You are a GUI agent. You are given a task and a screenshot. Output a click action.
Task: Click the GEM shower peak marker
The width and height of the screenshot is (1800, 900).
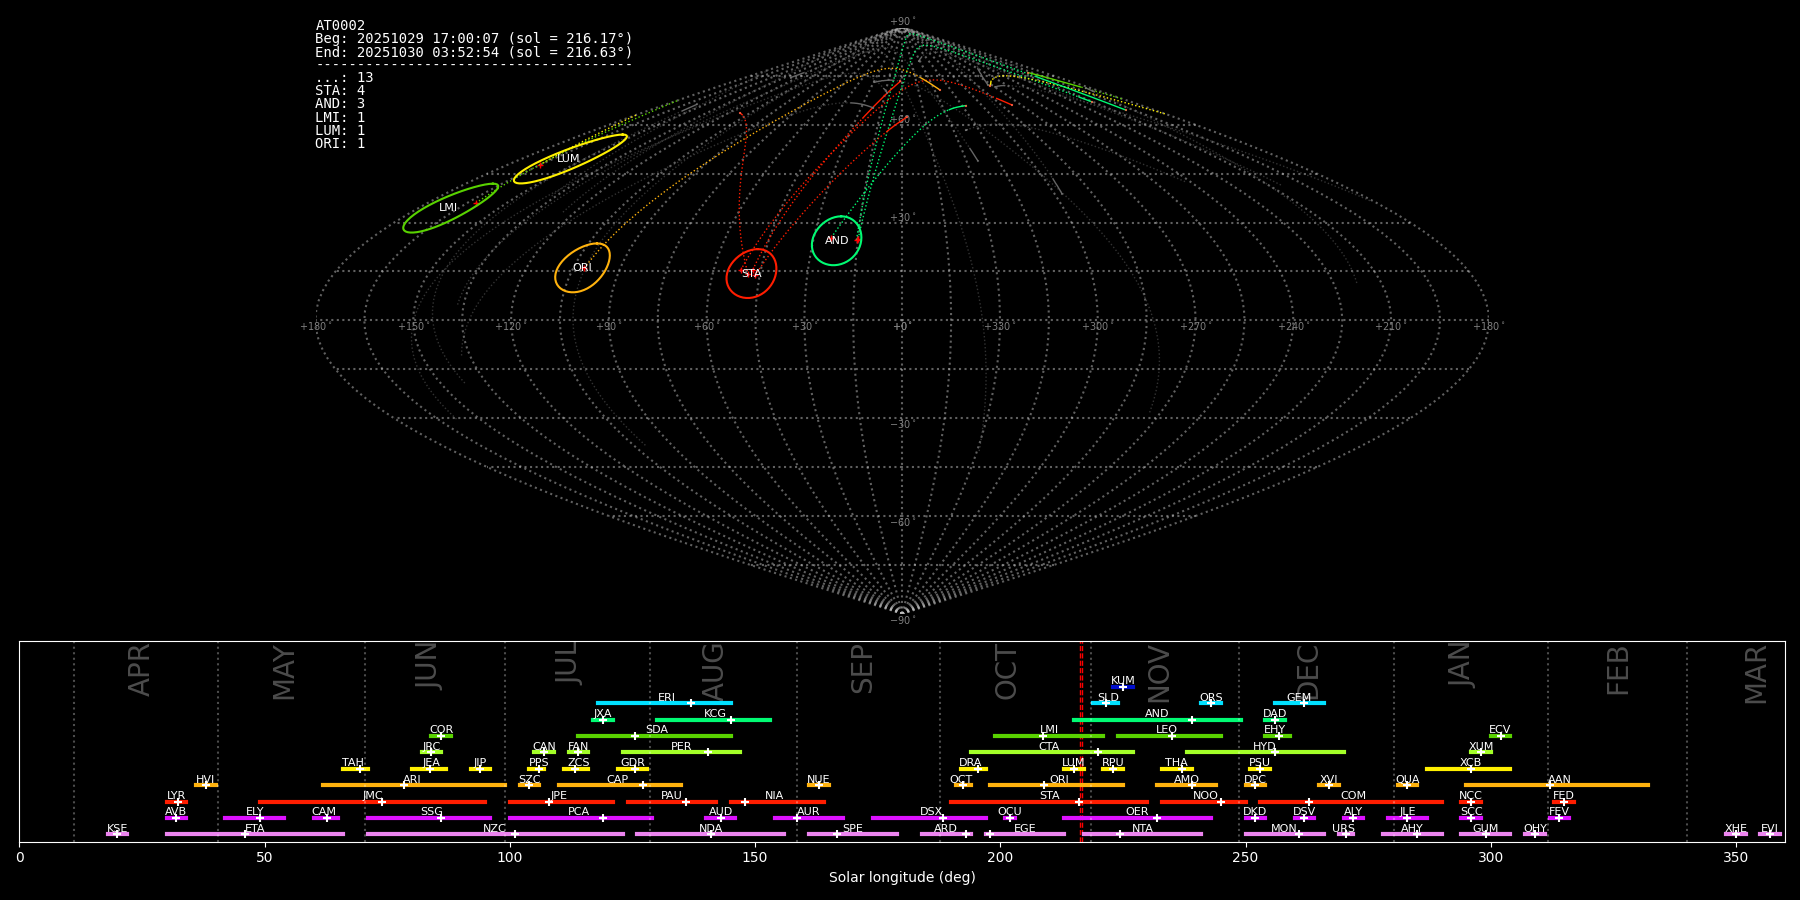1303,703
